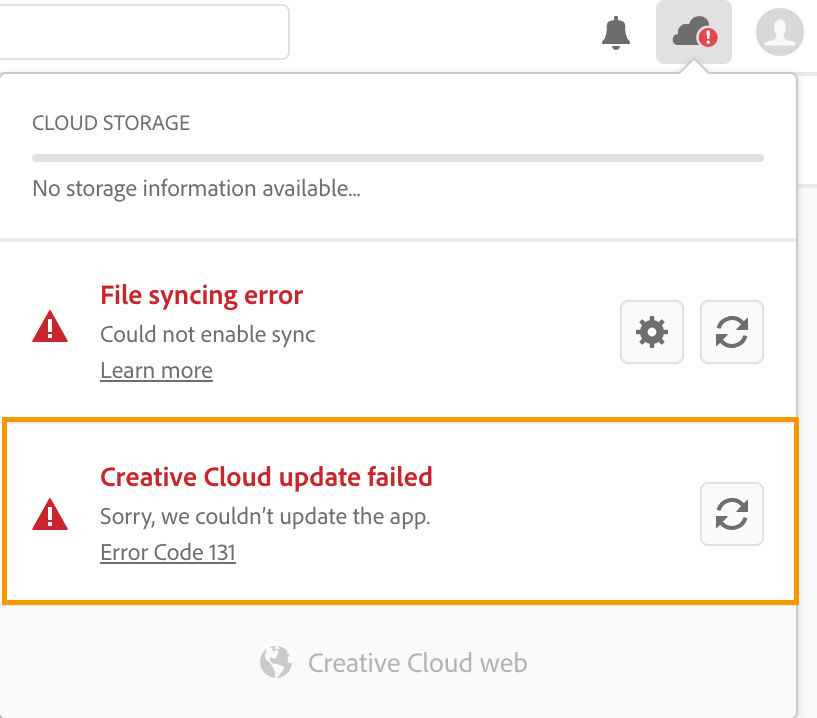
Task: Open the Learn more link
Action: [x=156, y=370]
